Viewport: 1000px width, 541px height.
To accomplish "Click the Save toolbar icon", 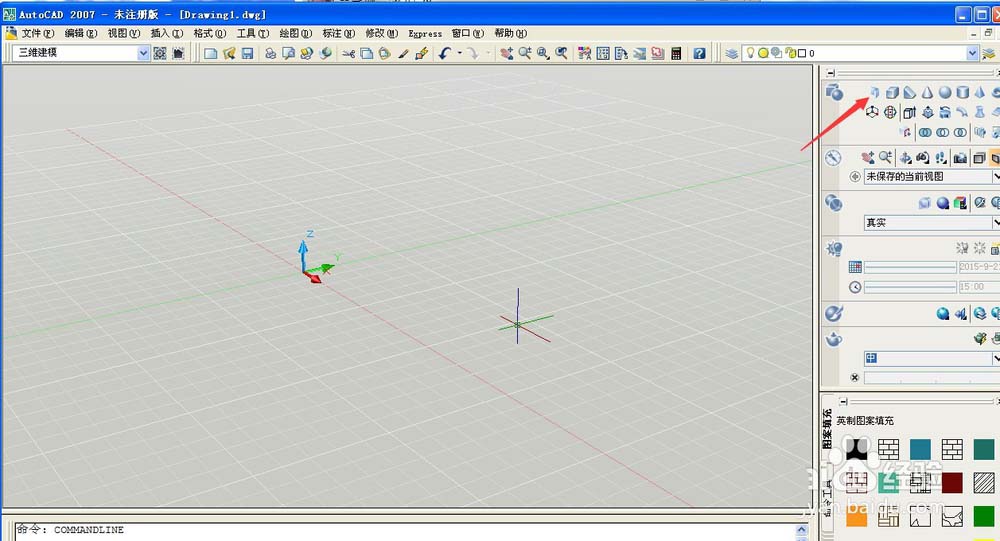I will click(247, 54).
